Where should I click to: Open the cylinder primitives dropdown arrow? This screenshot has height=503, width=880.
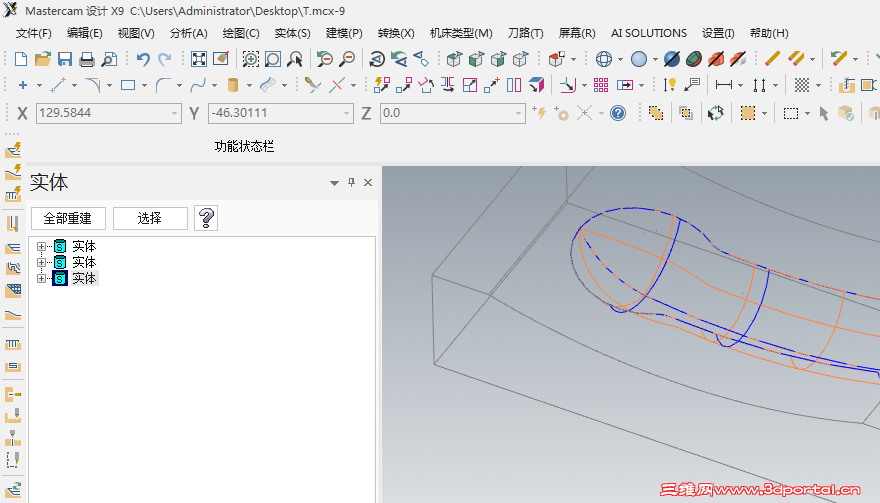[x=249, y=86]
